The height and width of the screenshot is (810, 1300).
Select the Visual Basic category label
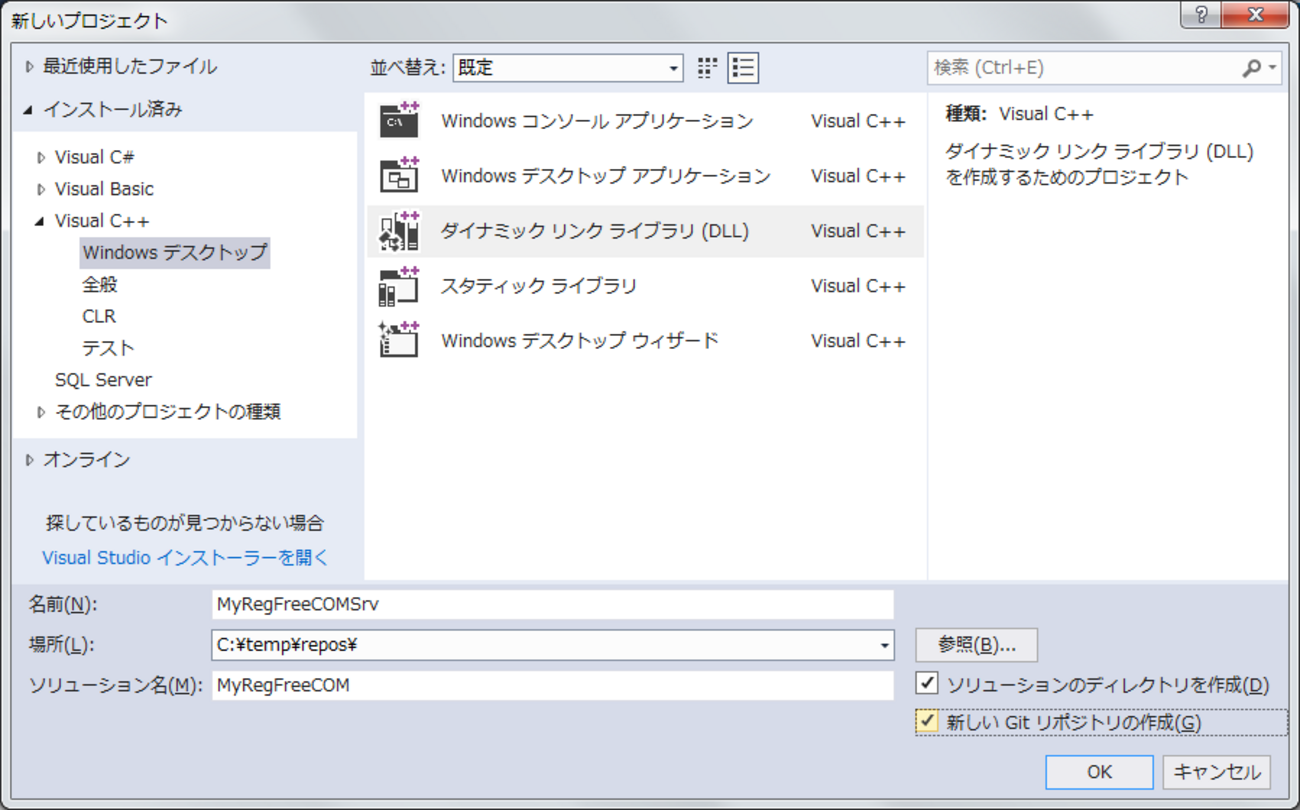tap(104, 189)
